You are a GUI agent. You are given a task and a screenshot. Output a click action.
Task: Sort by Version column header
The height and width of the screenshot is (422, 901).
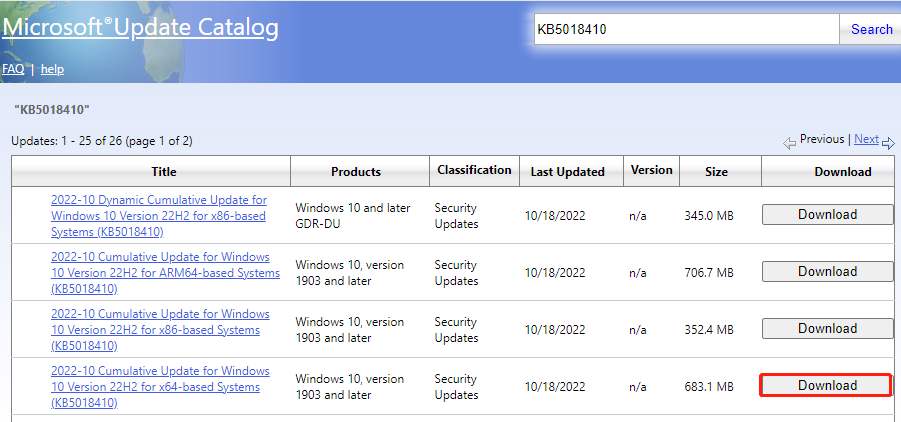[x=651, y=170]
